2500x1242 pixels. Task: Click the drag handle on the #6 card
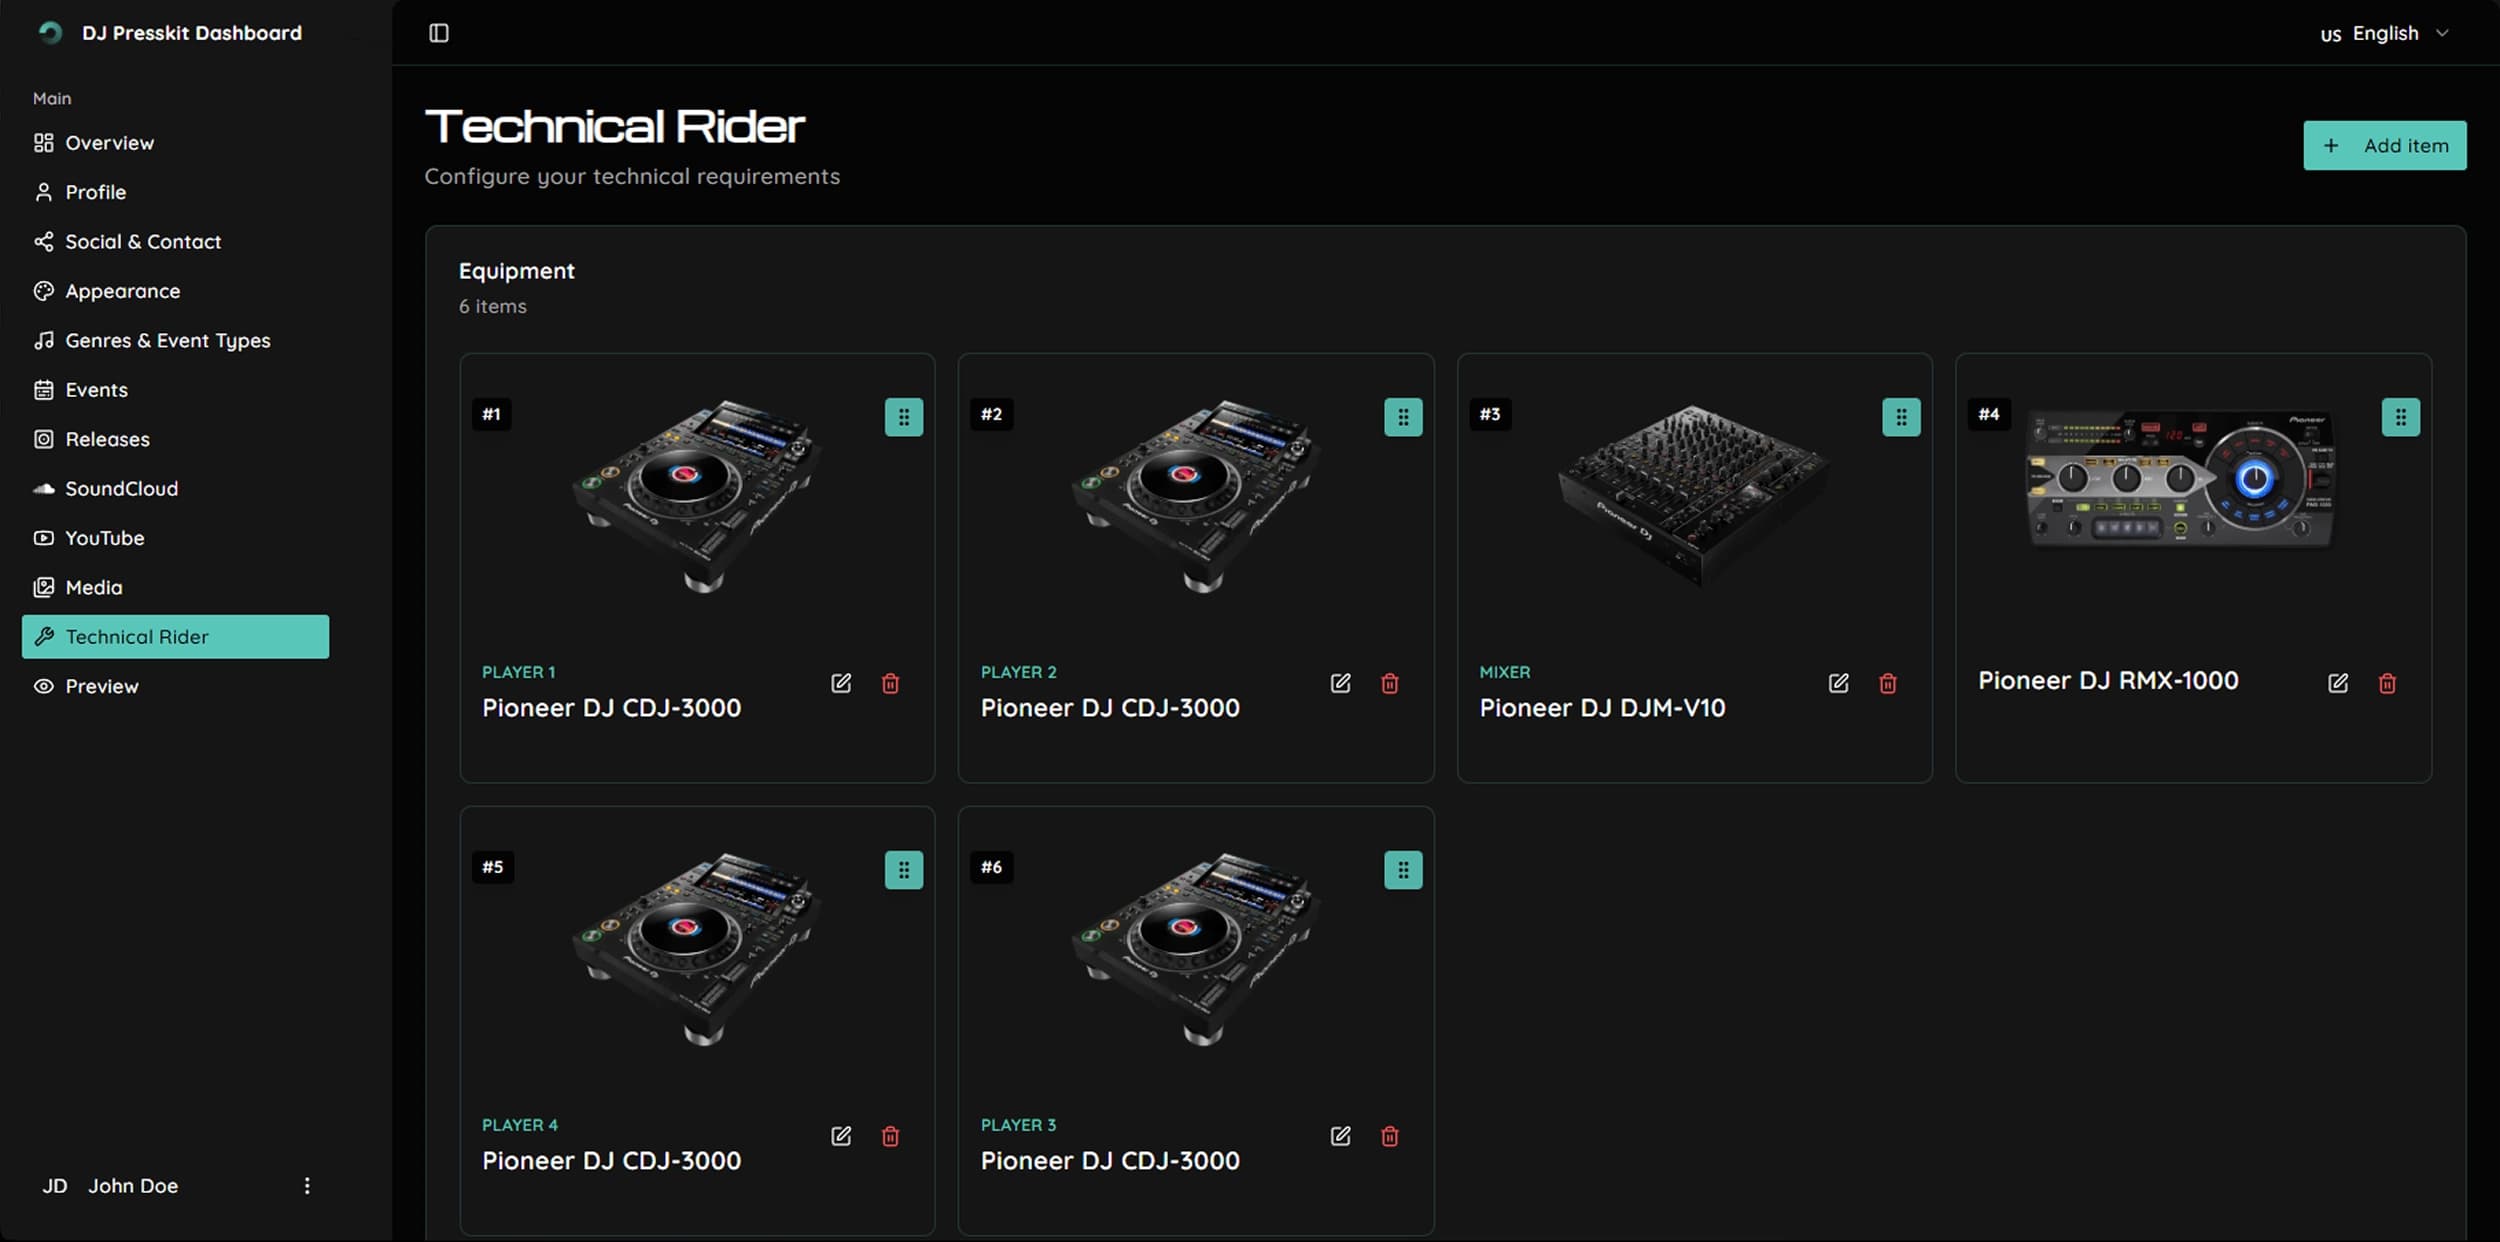[1404, 869]
